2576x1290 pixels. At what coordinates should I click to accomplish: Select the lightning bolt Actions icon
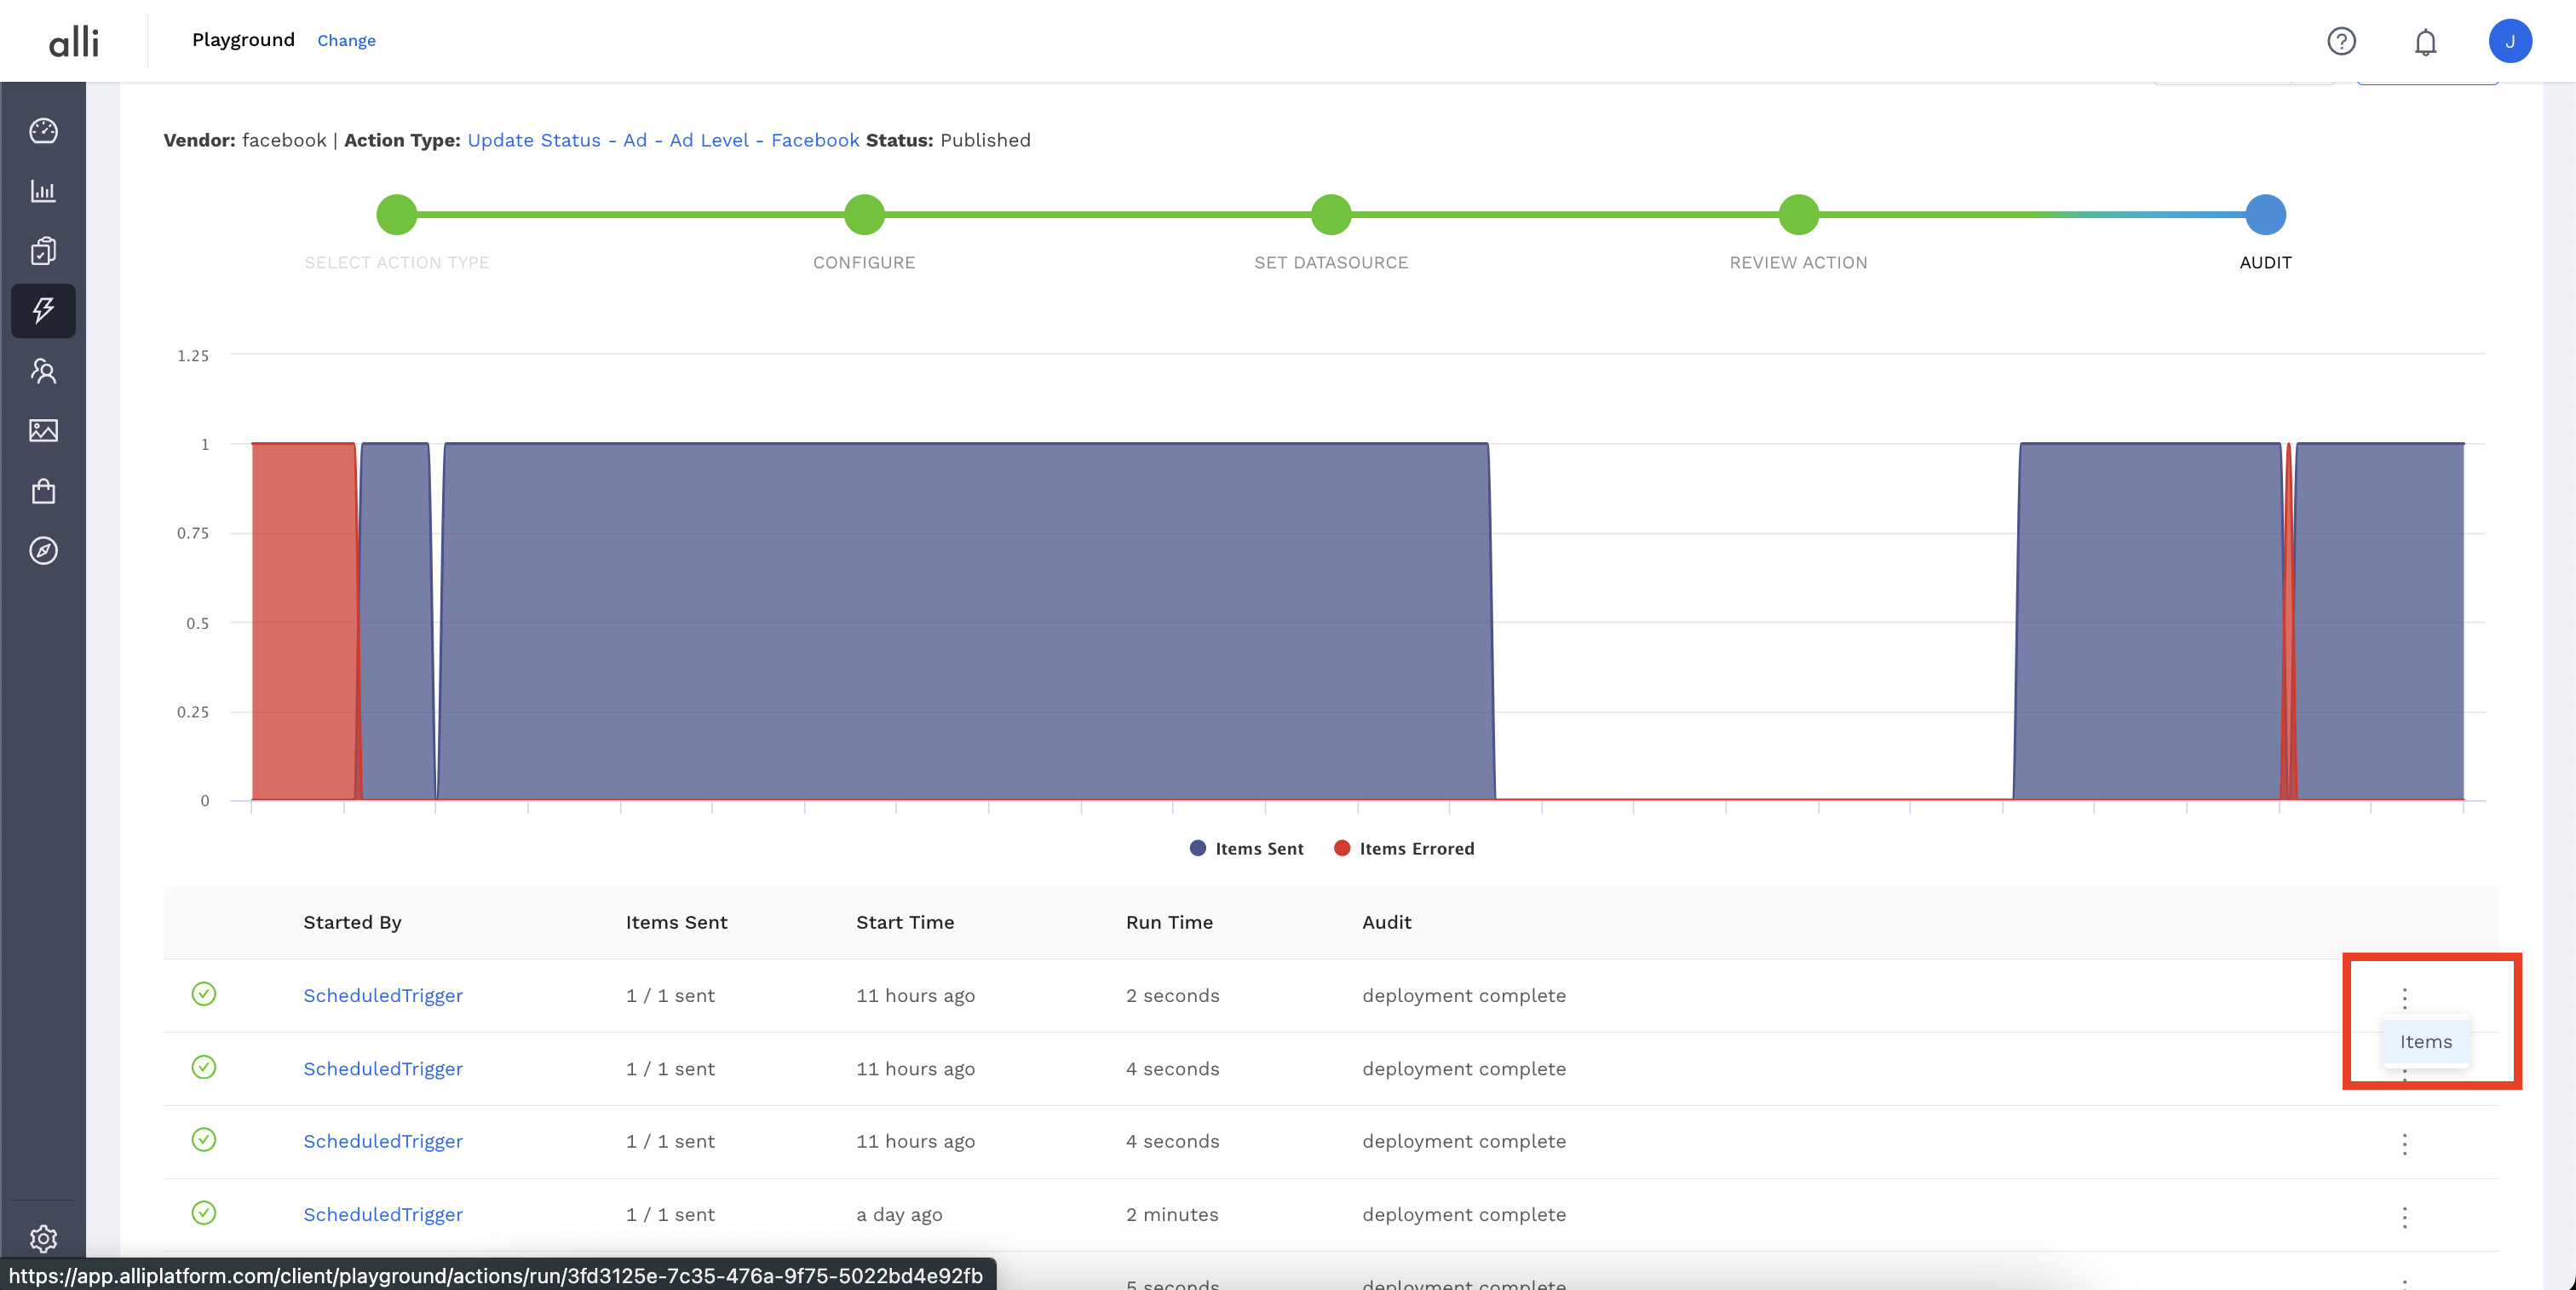43,310
